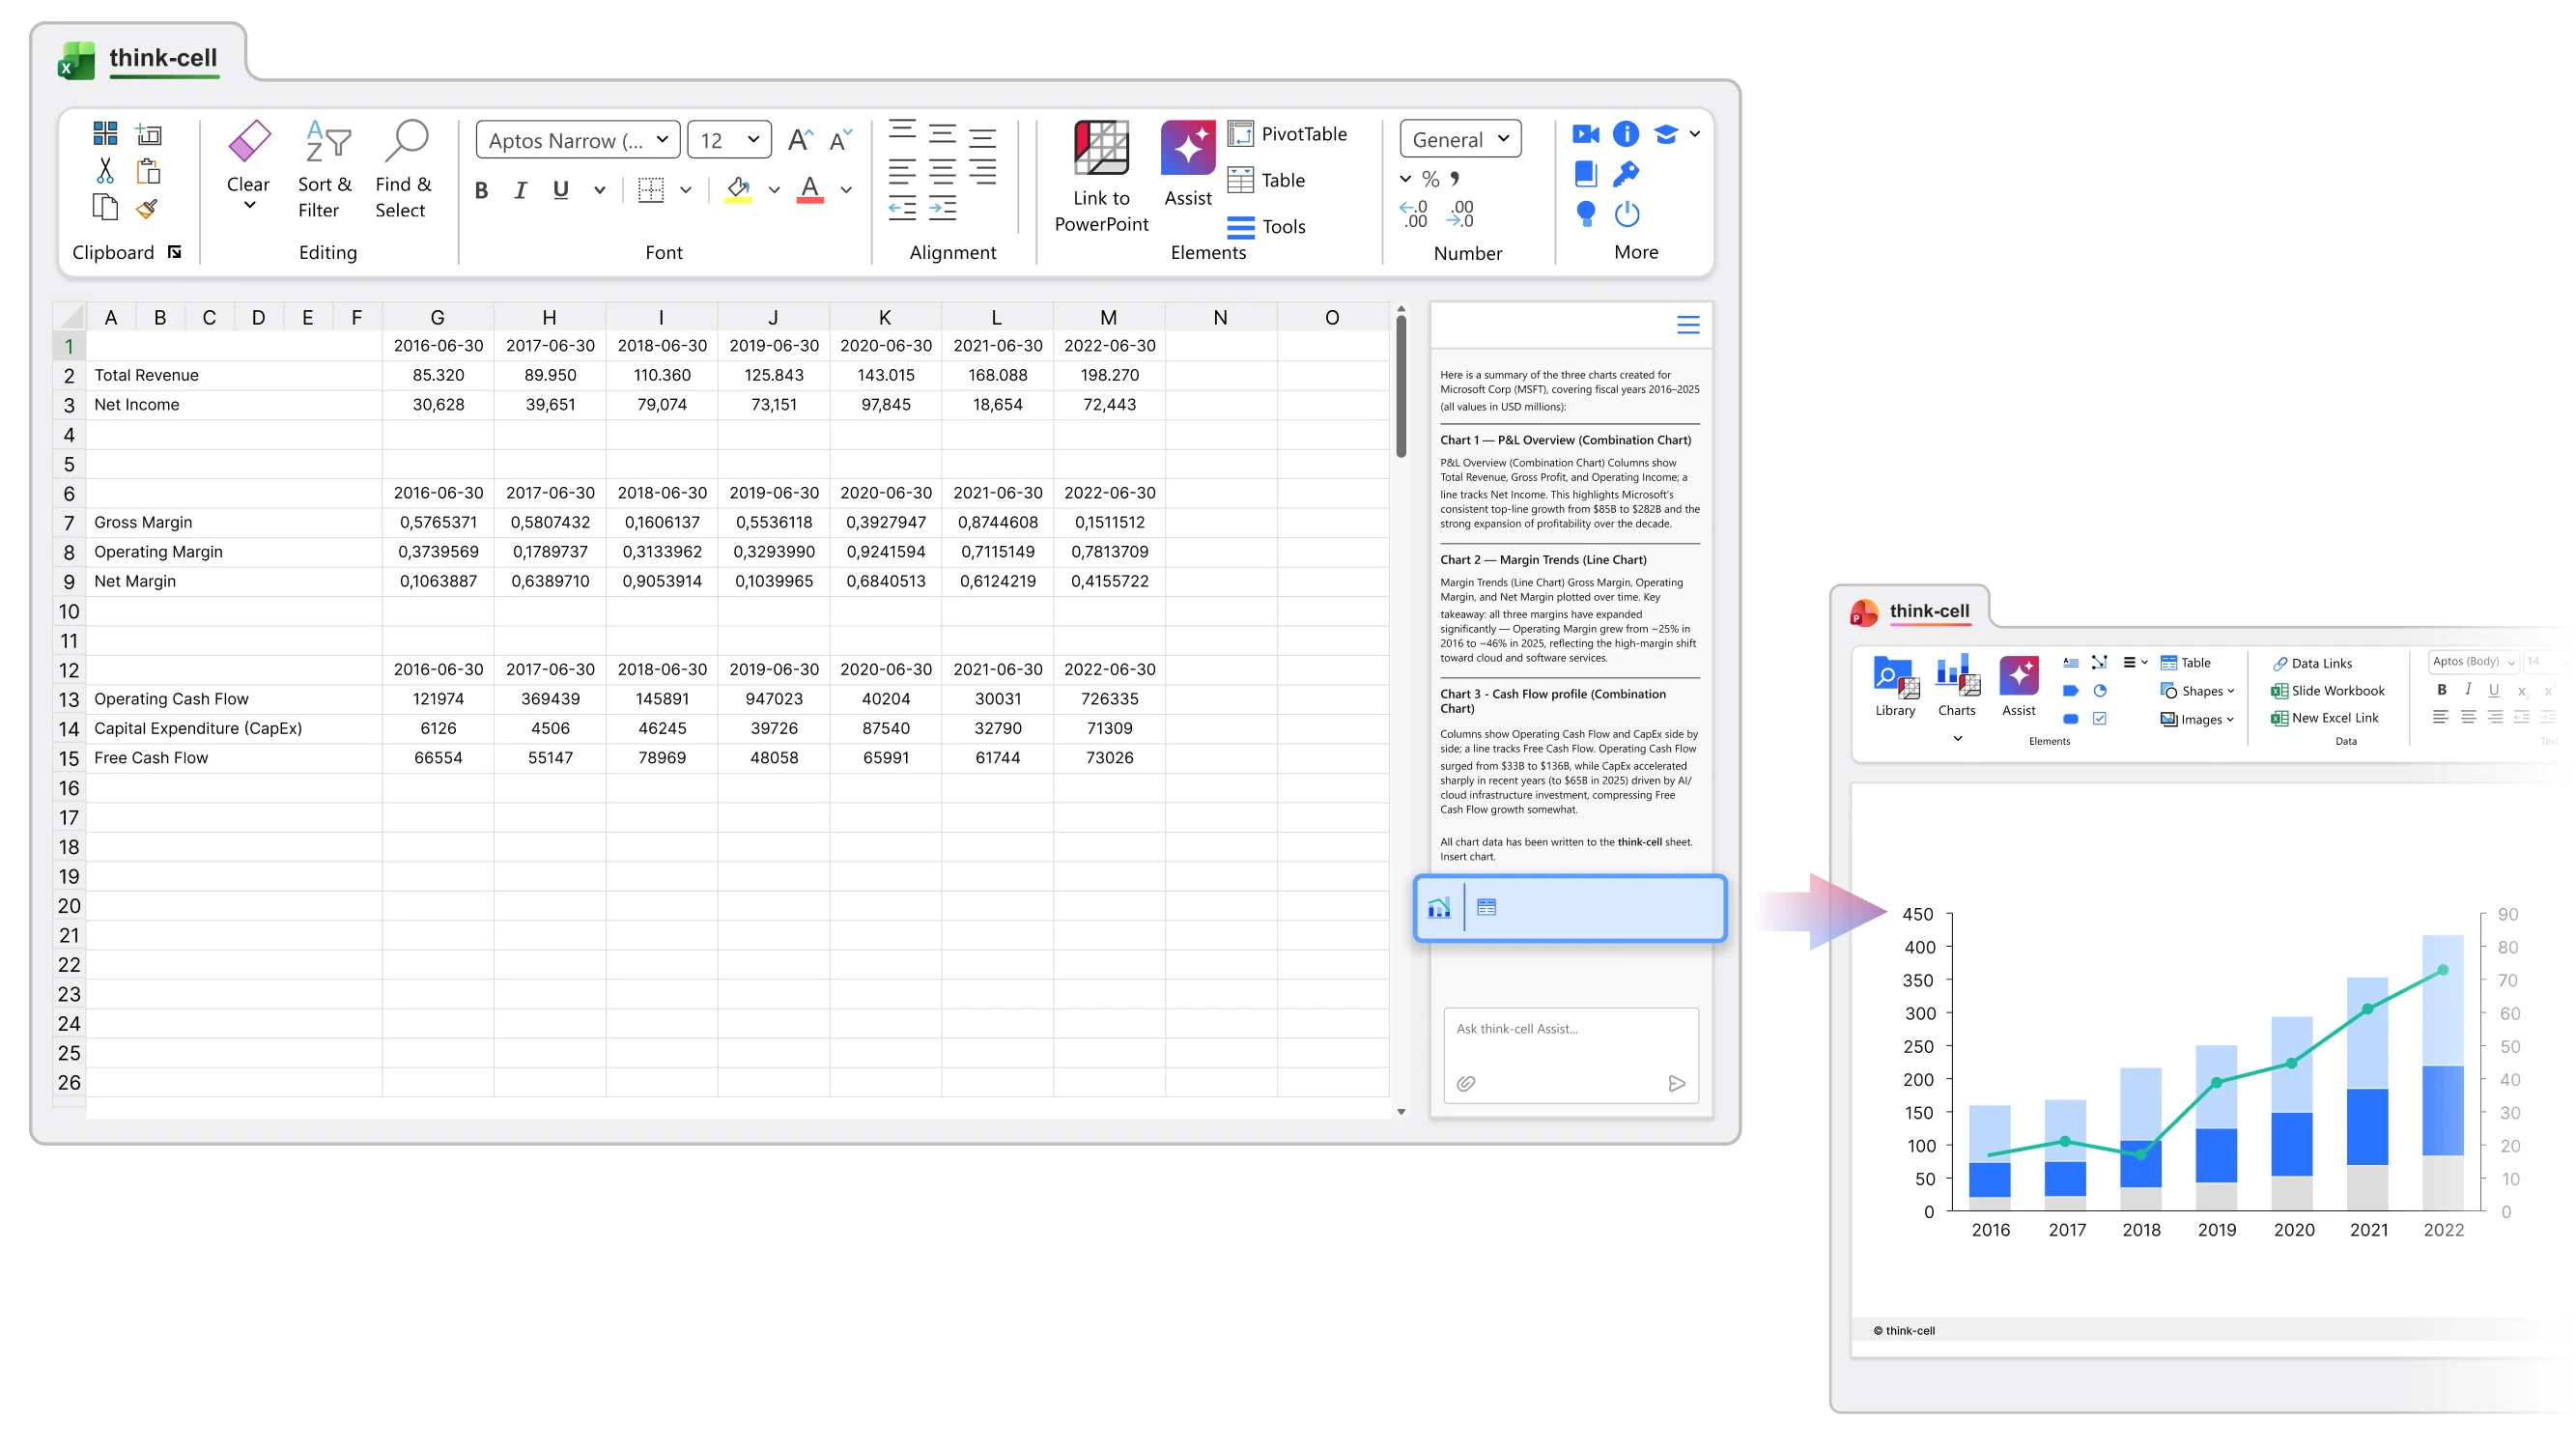Cut selection with the scissors icon
Viewport: 2576px width, 1449px height.
coord(105,171)
